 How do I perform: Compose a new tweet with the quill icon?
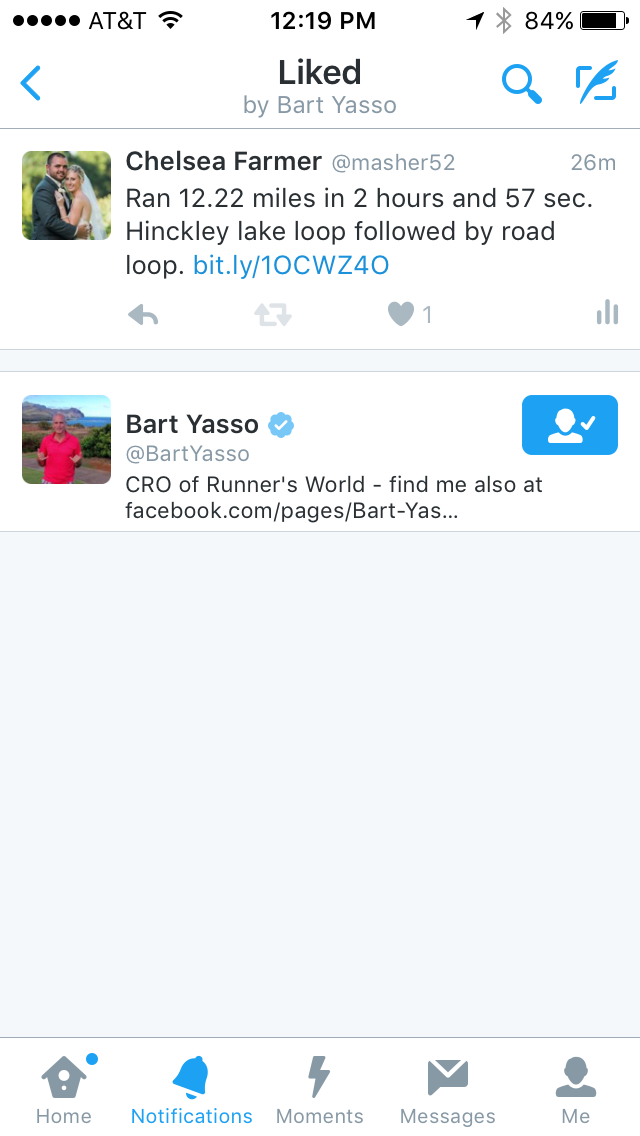coord(597,82)
